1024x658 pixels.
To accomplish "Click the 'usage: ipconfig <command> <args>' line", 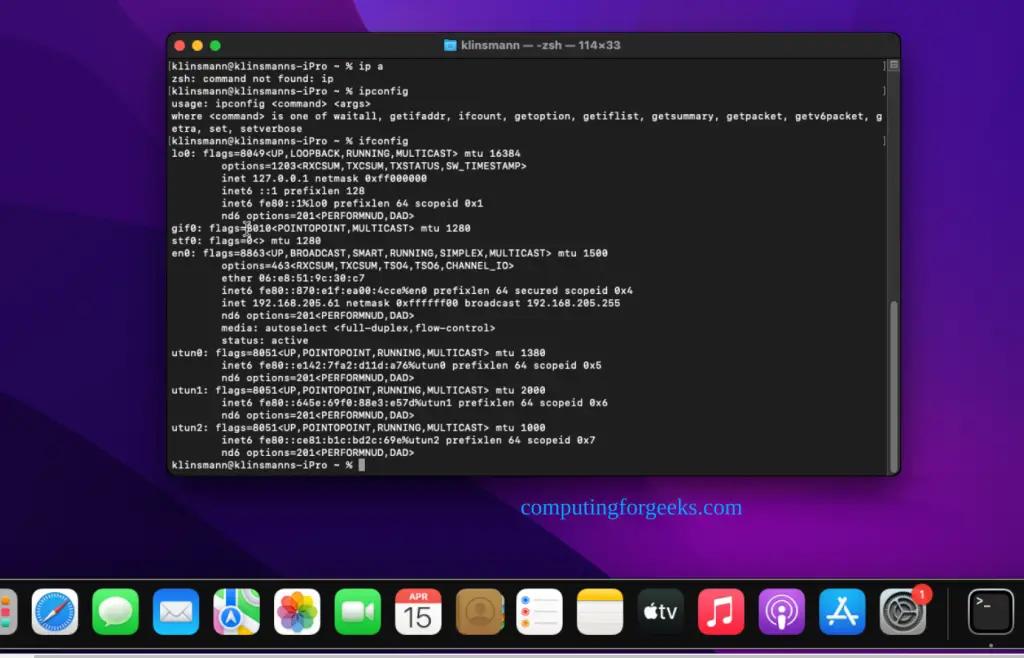I will tap(271, 104).
